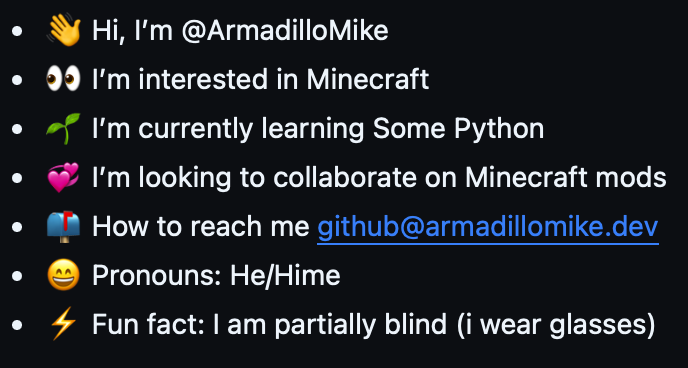The width and height of the screenshot is (688, 368).
Task: Click the "currently learning Some Python" line
Action: [318, 129]
